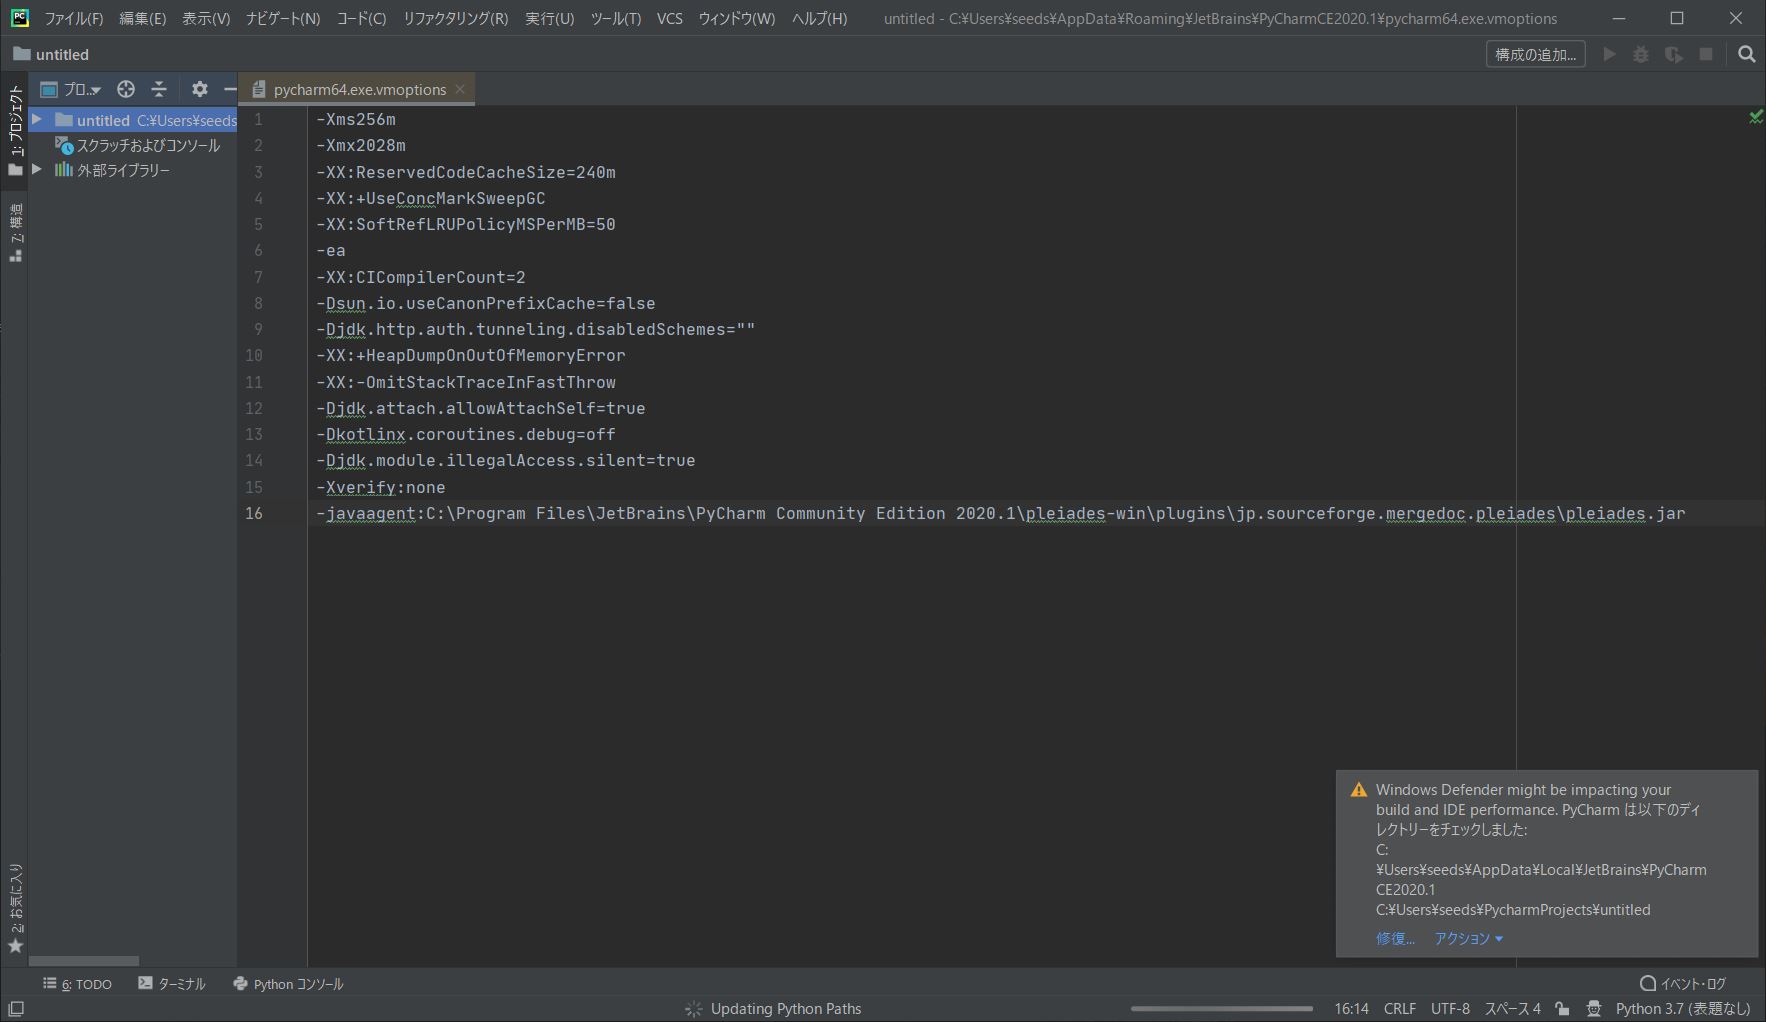Click the Updating Python Paths progress text

[x=786, y=1009]
